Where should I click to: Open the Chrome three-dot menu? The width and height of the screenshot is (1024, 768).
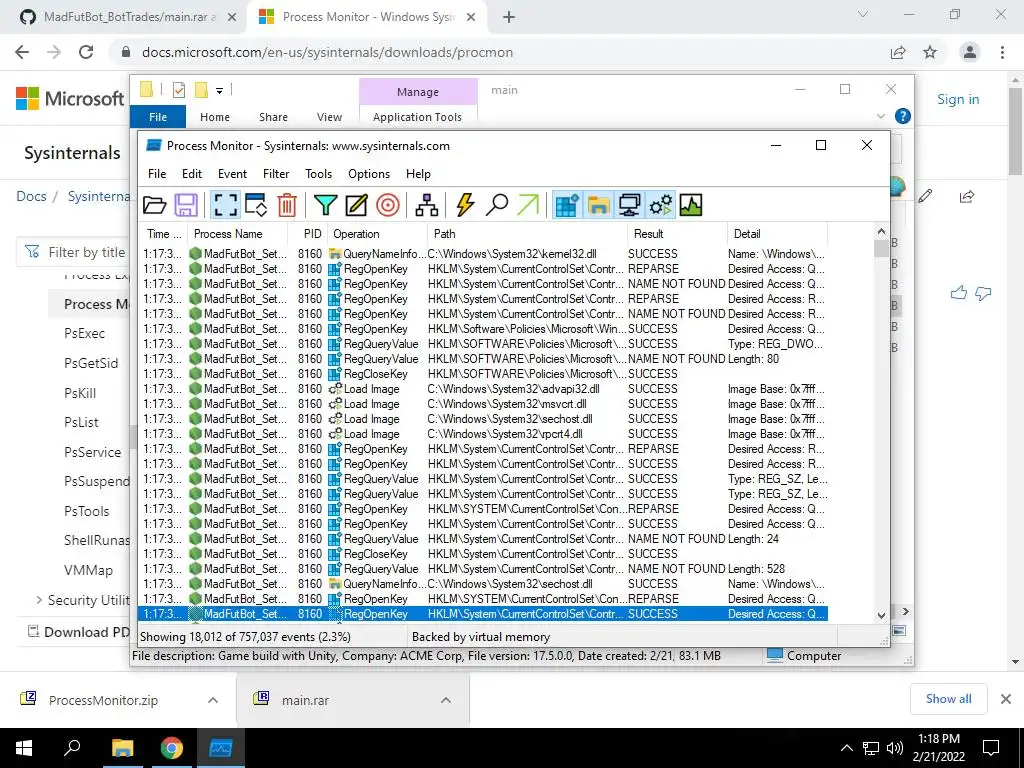pyautogui.click(x=1002, y=52)
